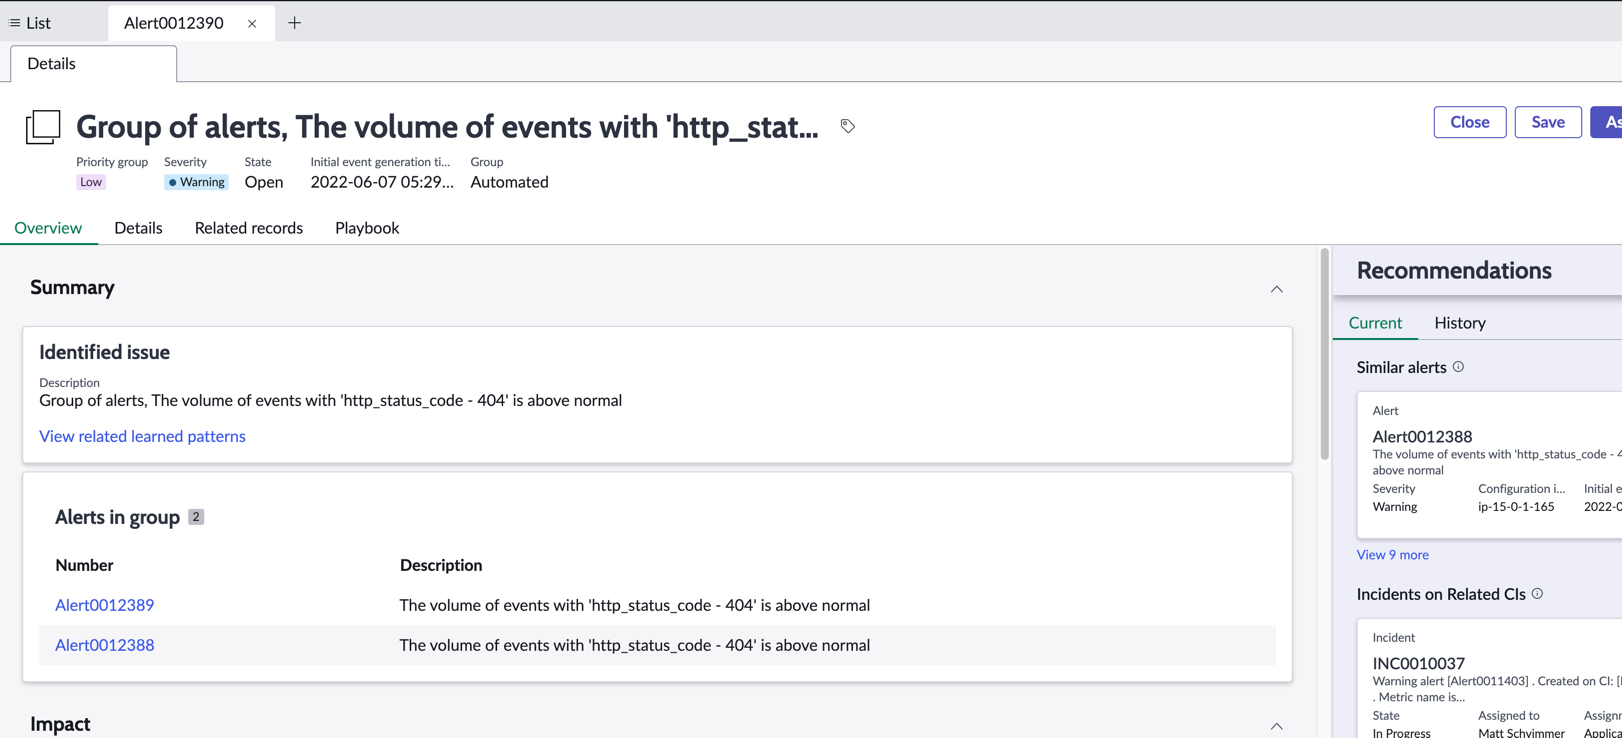Select the Details top-level tab
1622x738 pixels.
tap(93, 63)
